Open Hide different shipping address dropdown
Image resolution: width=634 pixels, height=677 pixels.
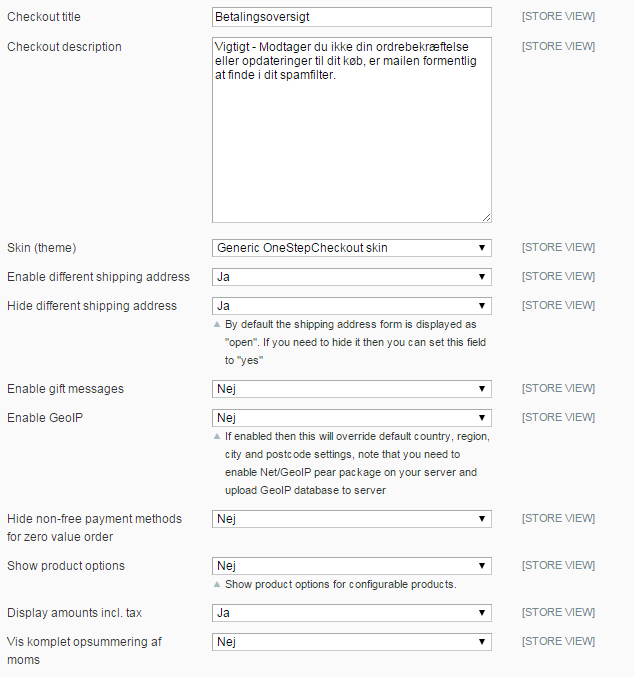pyautogui.click(x=351, y=306)
